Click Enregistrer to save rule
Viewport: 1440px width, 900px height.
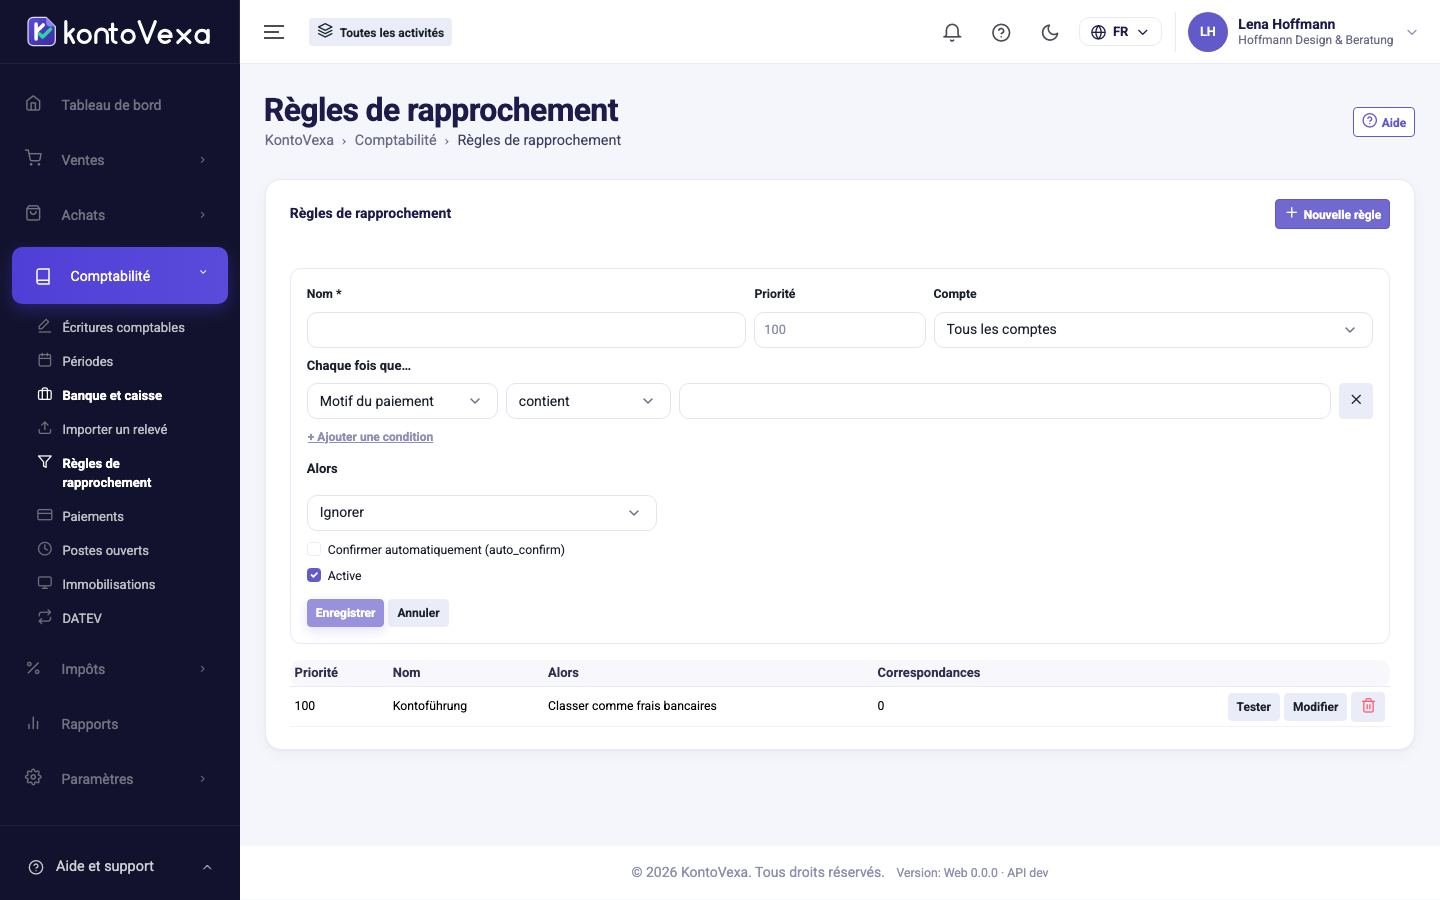(345, 613)
